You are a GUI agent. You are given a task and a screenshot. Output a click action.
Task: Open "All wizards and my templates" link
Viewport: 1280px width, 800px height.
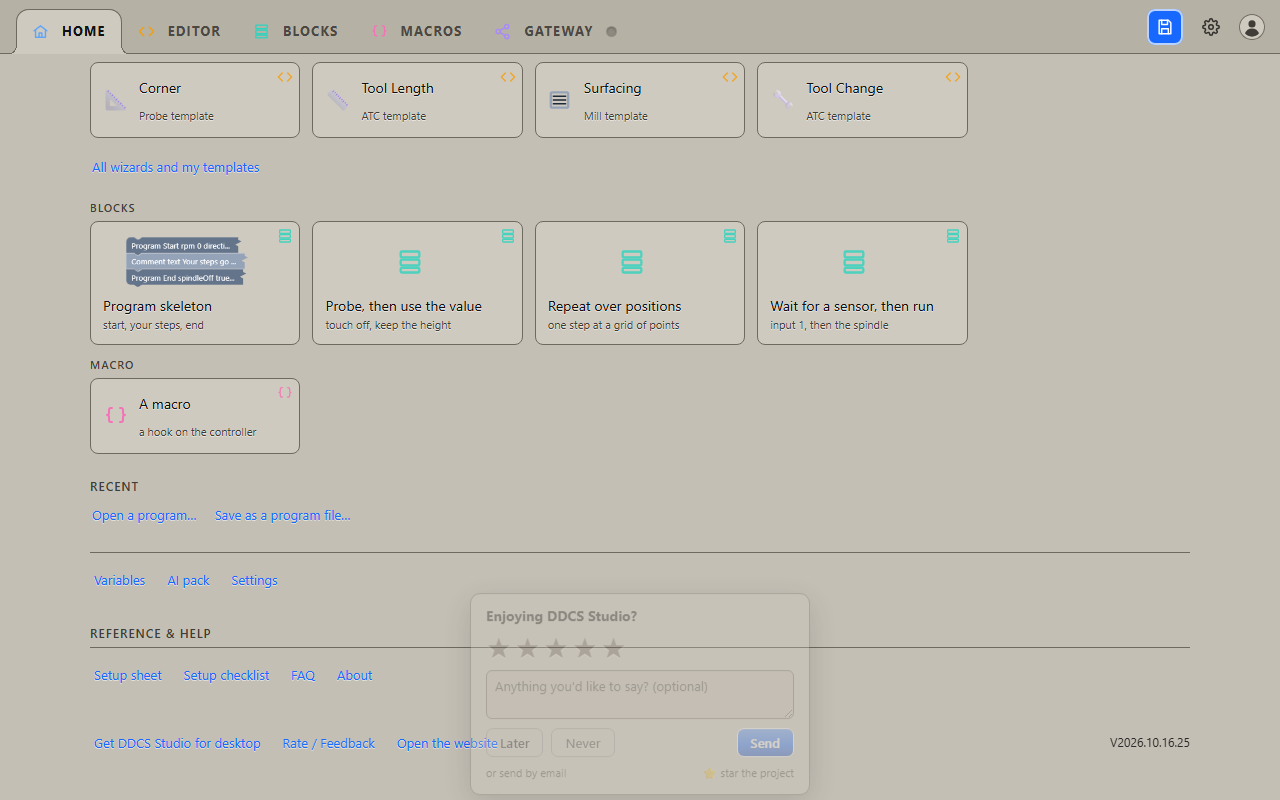coord(176,167)
